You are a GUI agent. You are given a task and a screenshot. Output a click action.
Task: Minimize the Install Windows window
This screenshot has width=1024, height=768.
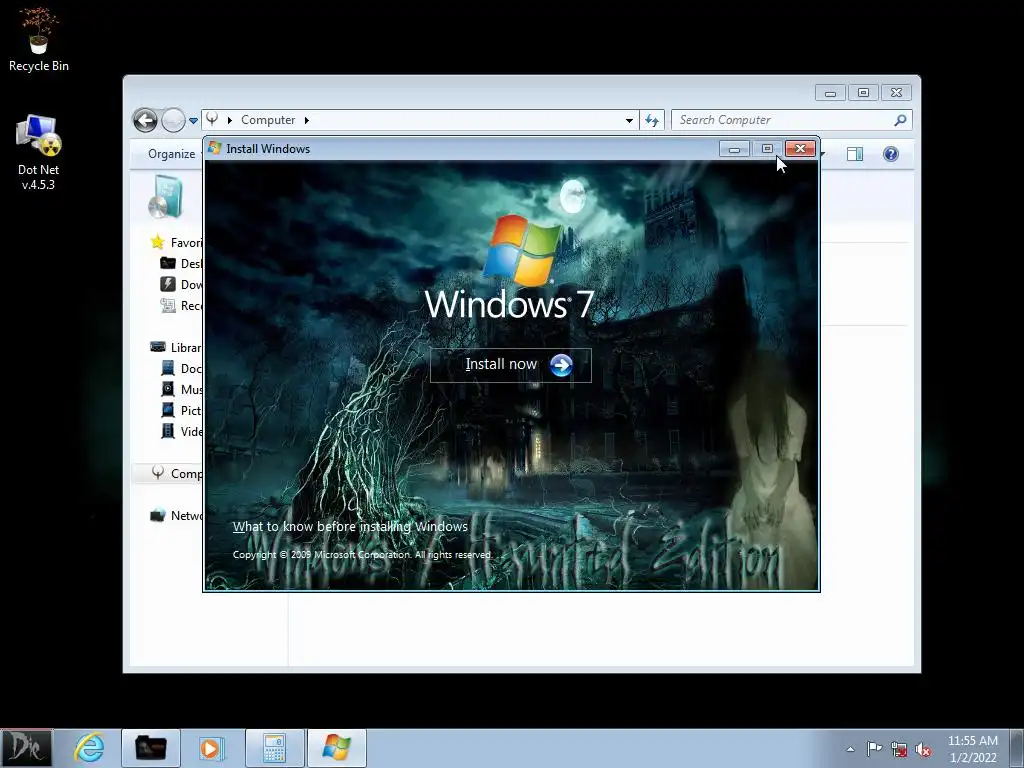tap(734, 149)
